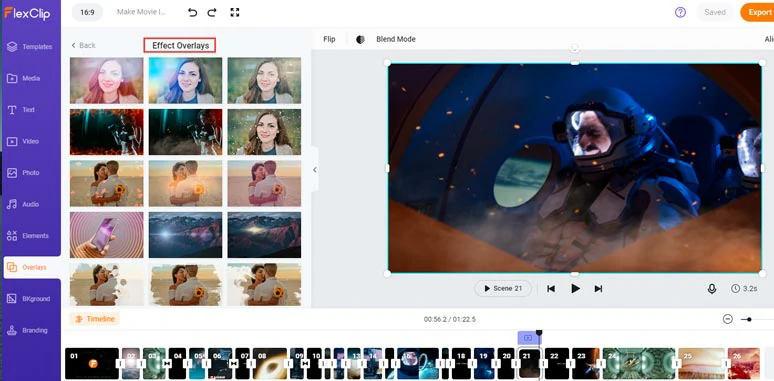The height and width of the screenshot is (381, 774).
Task: Select scene 24 green clip
Action: pos(639,364)
